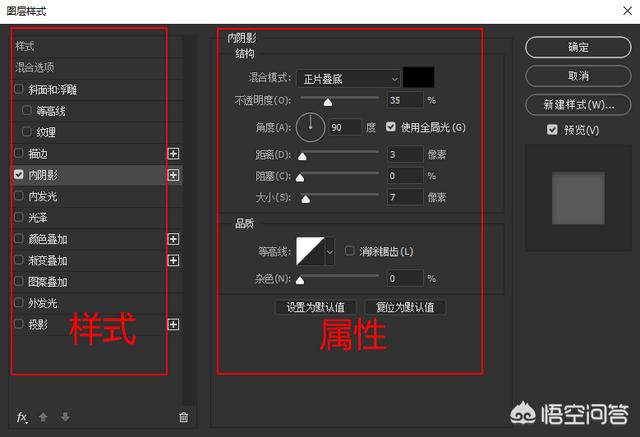Viewport: 640px width, 437px height.
Task: Add another 内阴影 effect with plus icon
Action: tap(173, 175)
